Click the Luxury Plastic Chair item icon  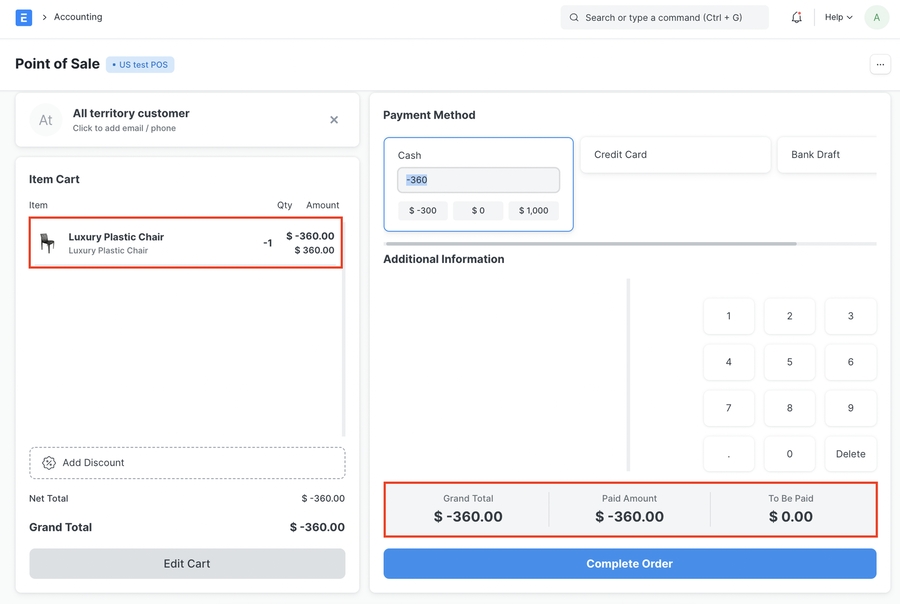coord(44,242)
